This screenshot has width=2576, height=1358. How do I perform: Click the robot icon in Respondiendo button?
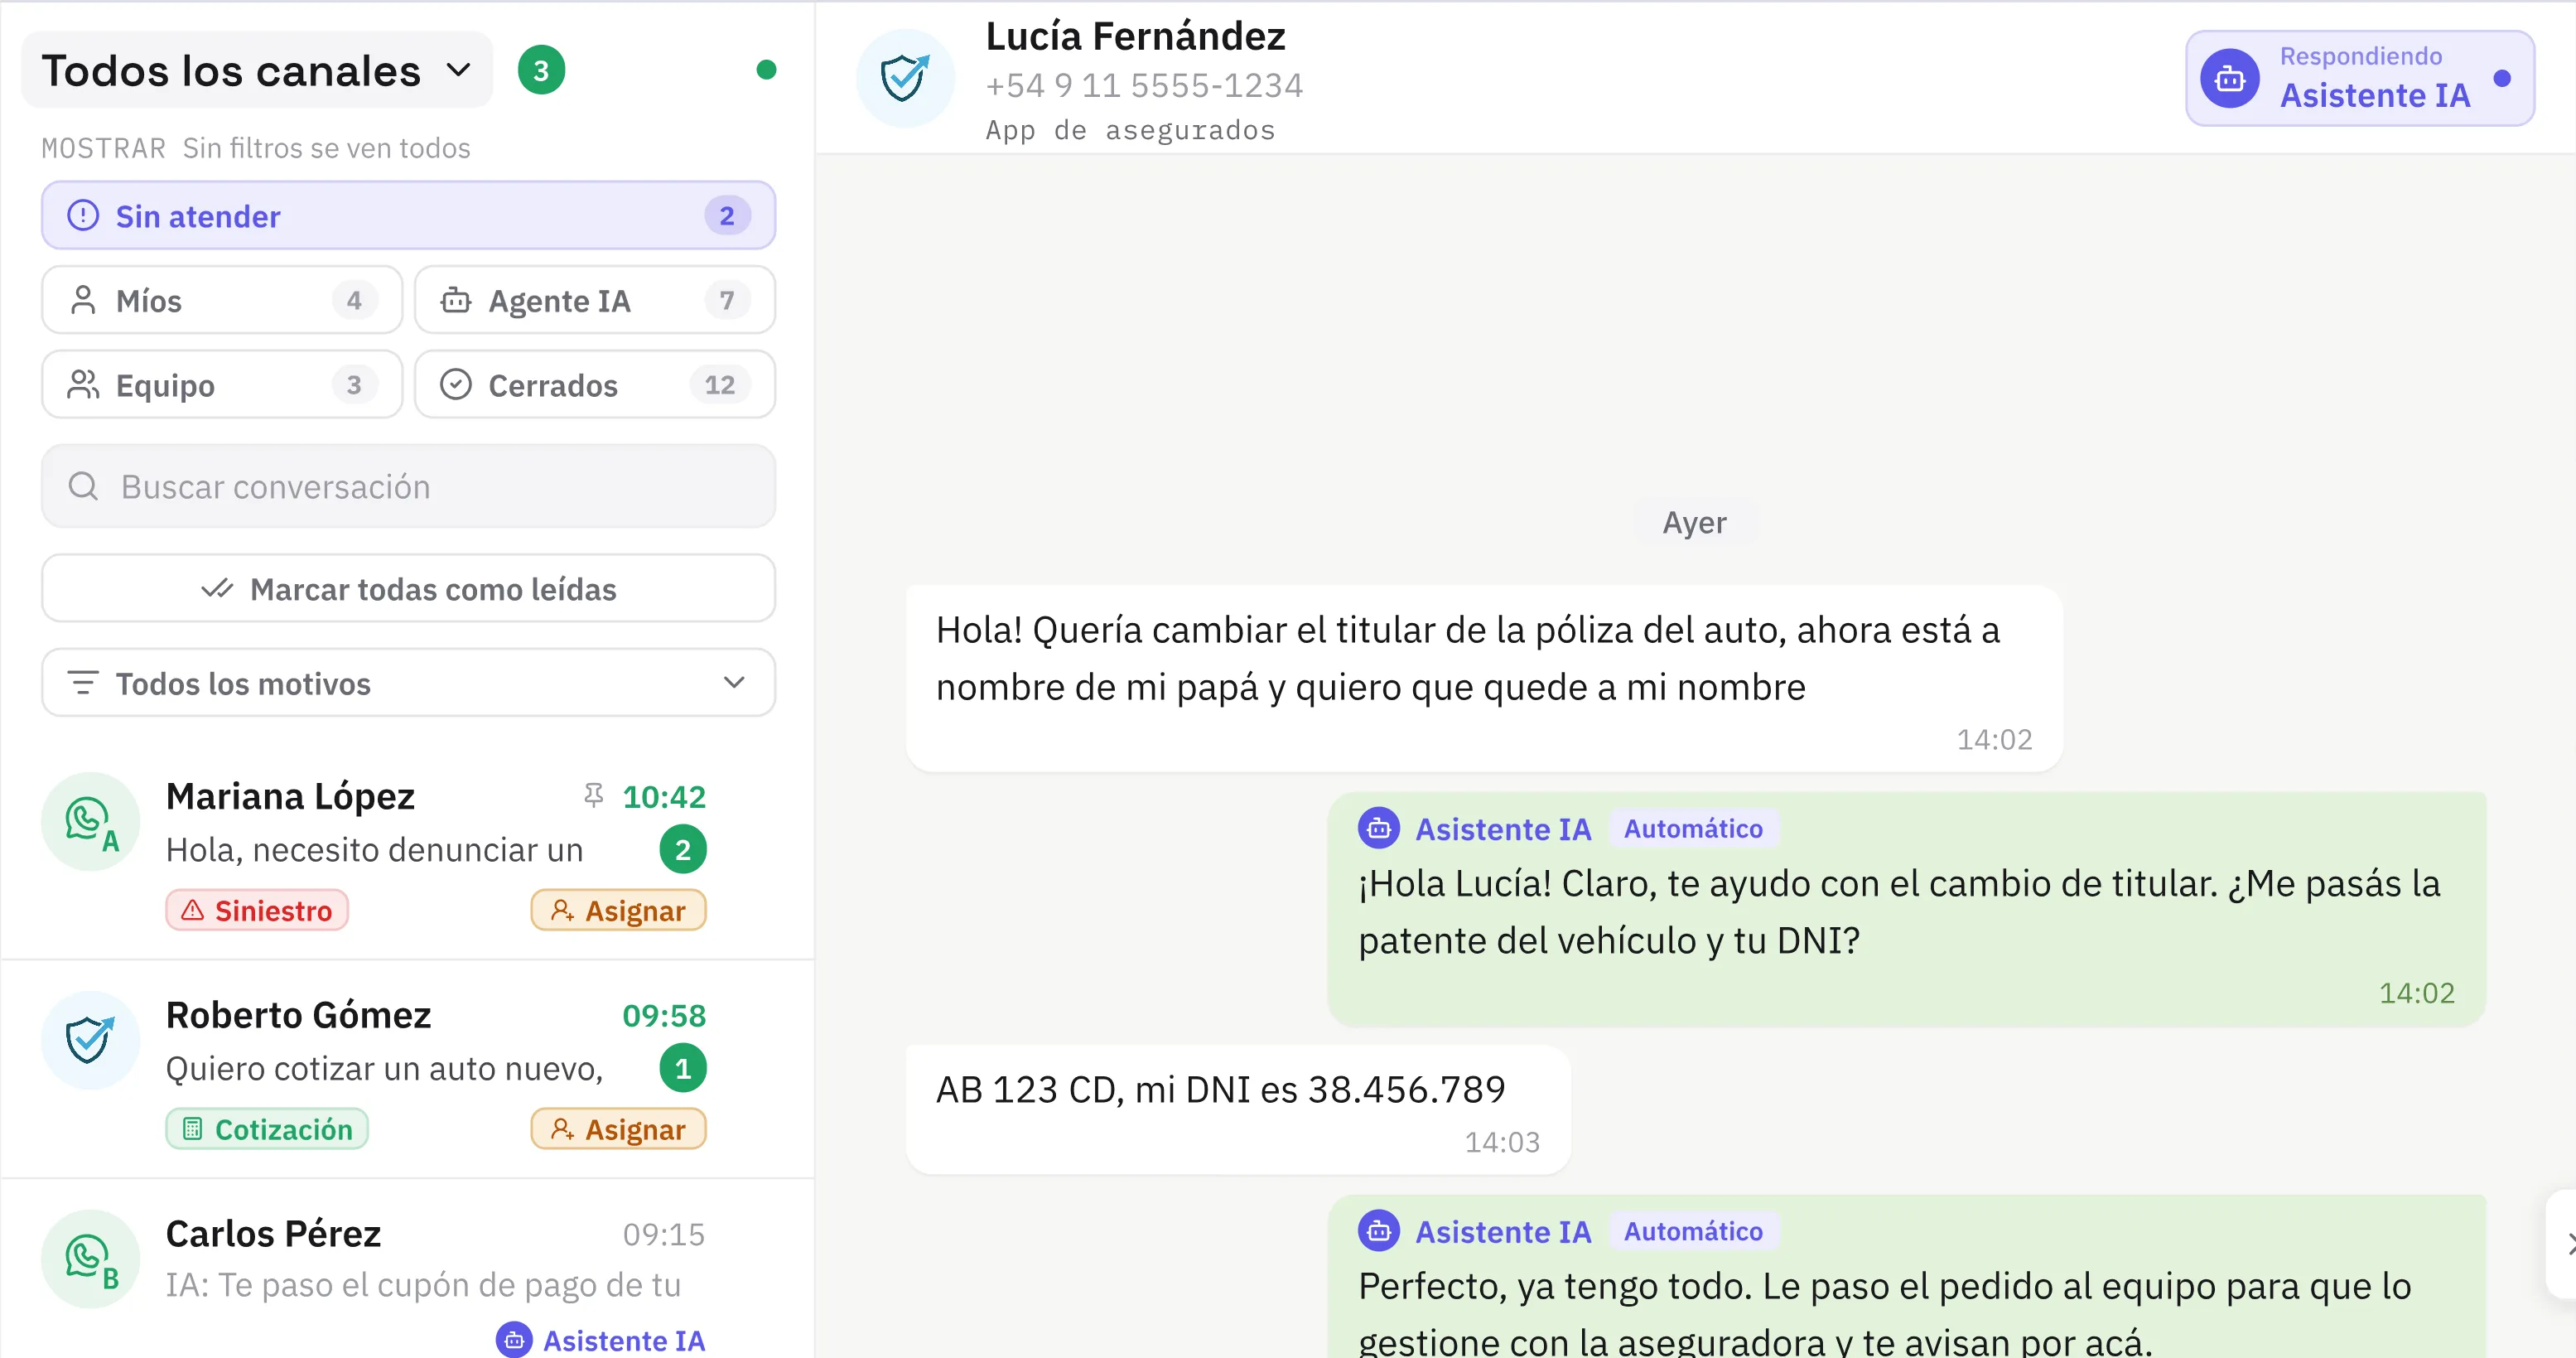coord(2229,78)
